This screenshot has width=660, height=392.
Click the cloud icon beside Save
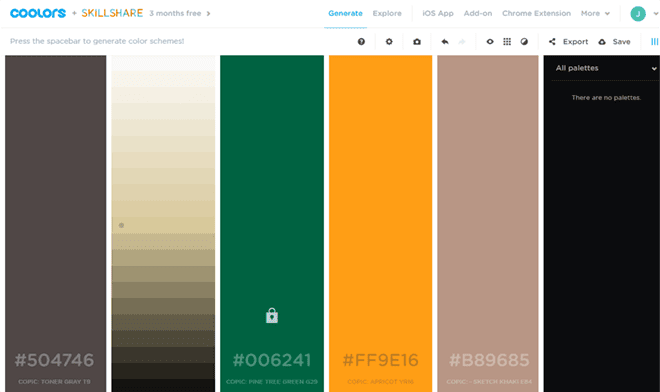[602, 41]
